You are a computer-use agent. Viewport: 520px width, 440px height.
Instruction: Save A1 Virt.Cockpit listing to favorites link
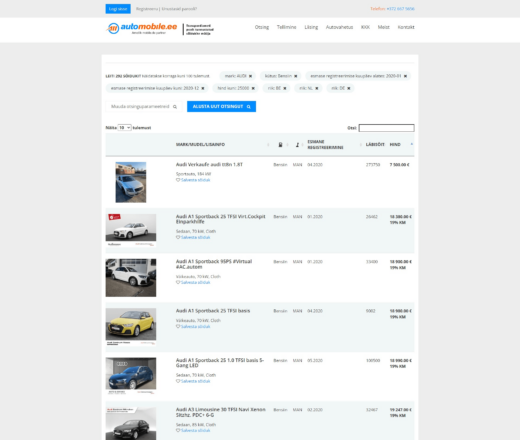195,238
